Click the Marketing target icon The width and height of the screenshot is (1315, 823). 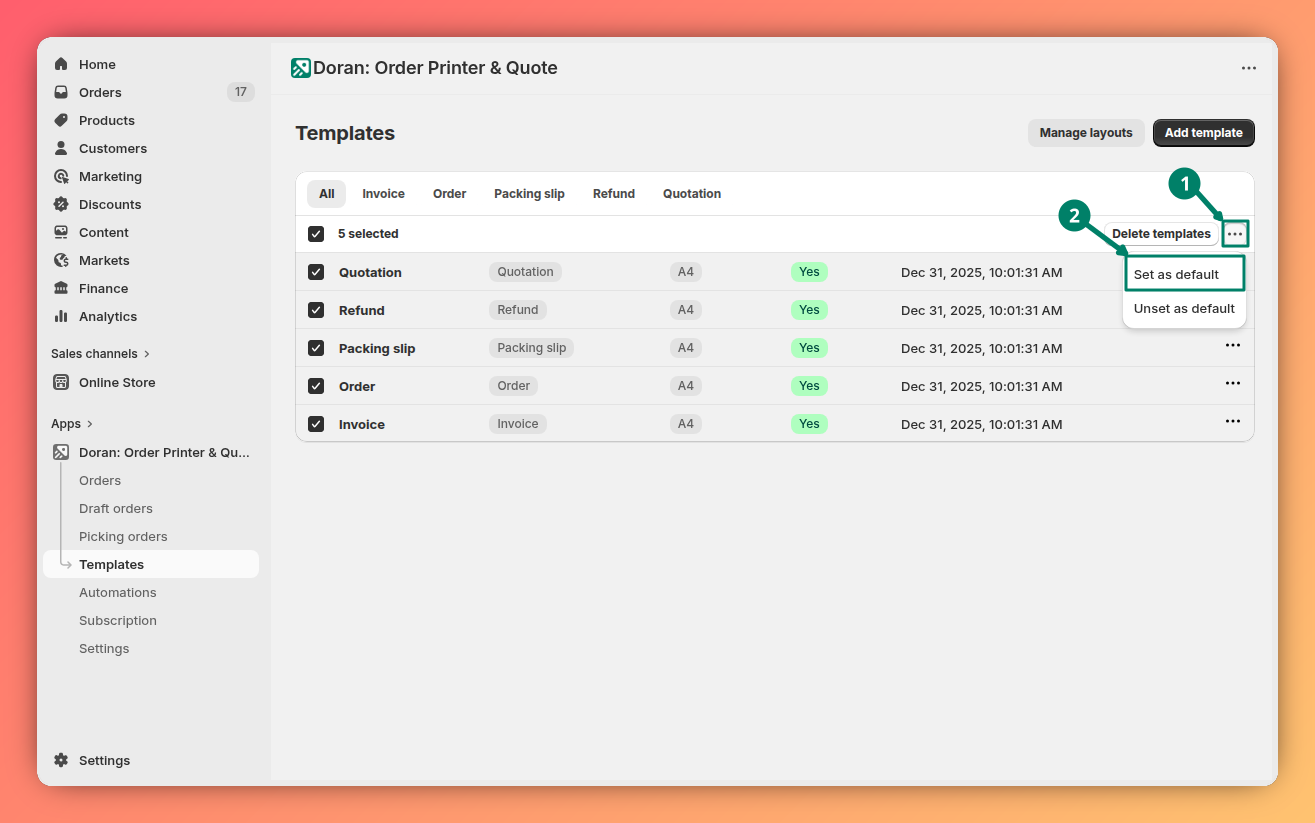[x=61, y=176]
